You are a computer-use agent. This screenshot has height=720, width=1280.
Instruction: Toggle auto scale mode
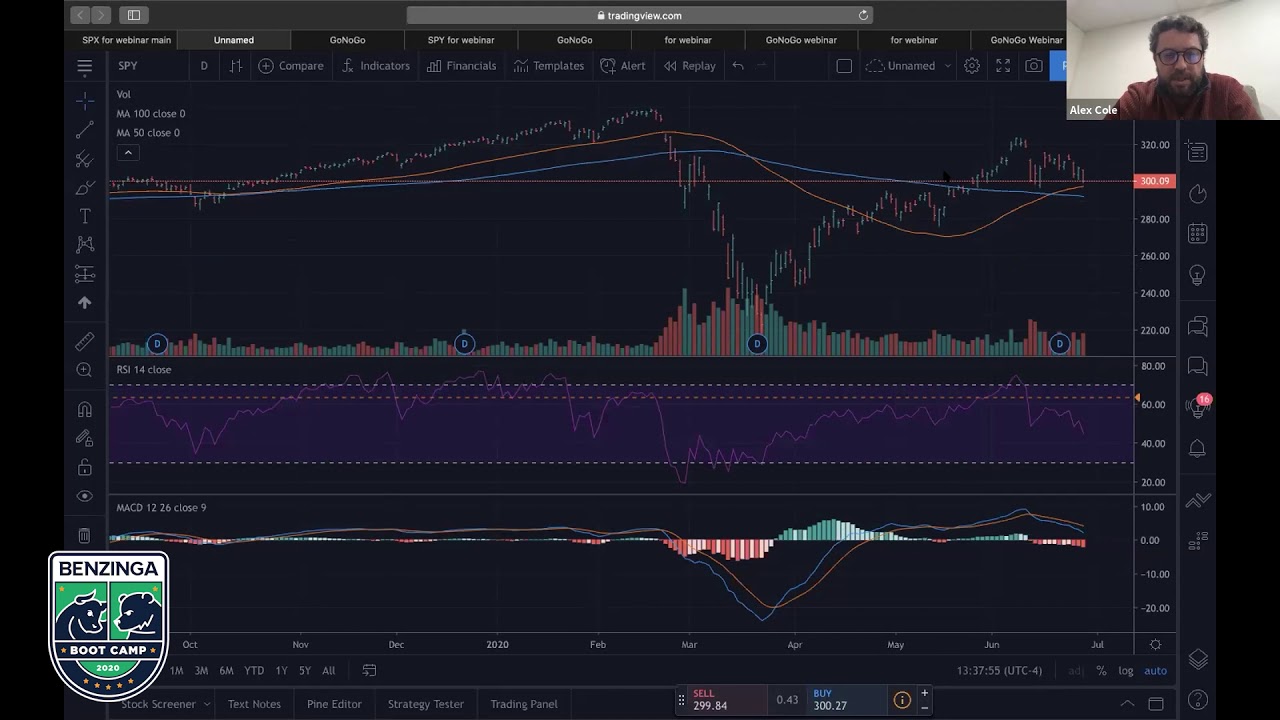click(1155, 671)
